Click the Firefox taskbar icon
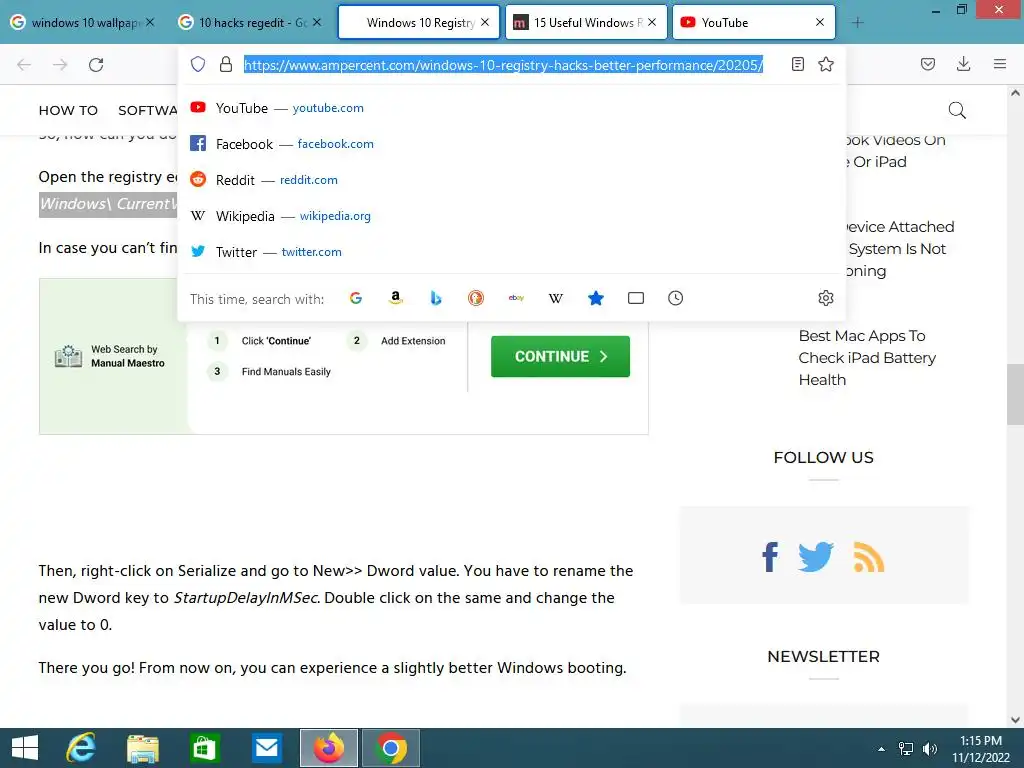 coord(329,748)
